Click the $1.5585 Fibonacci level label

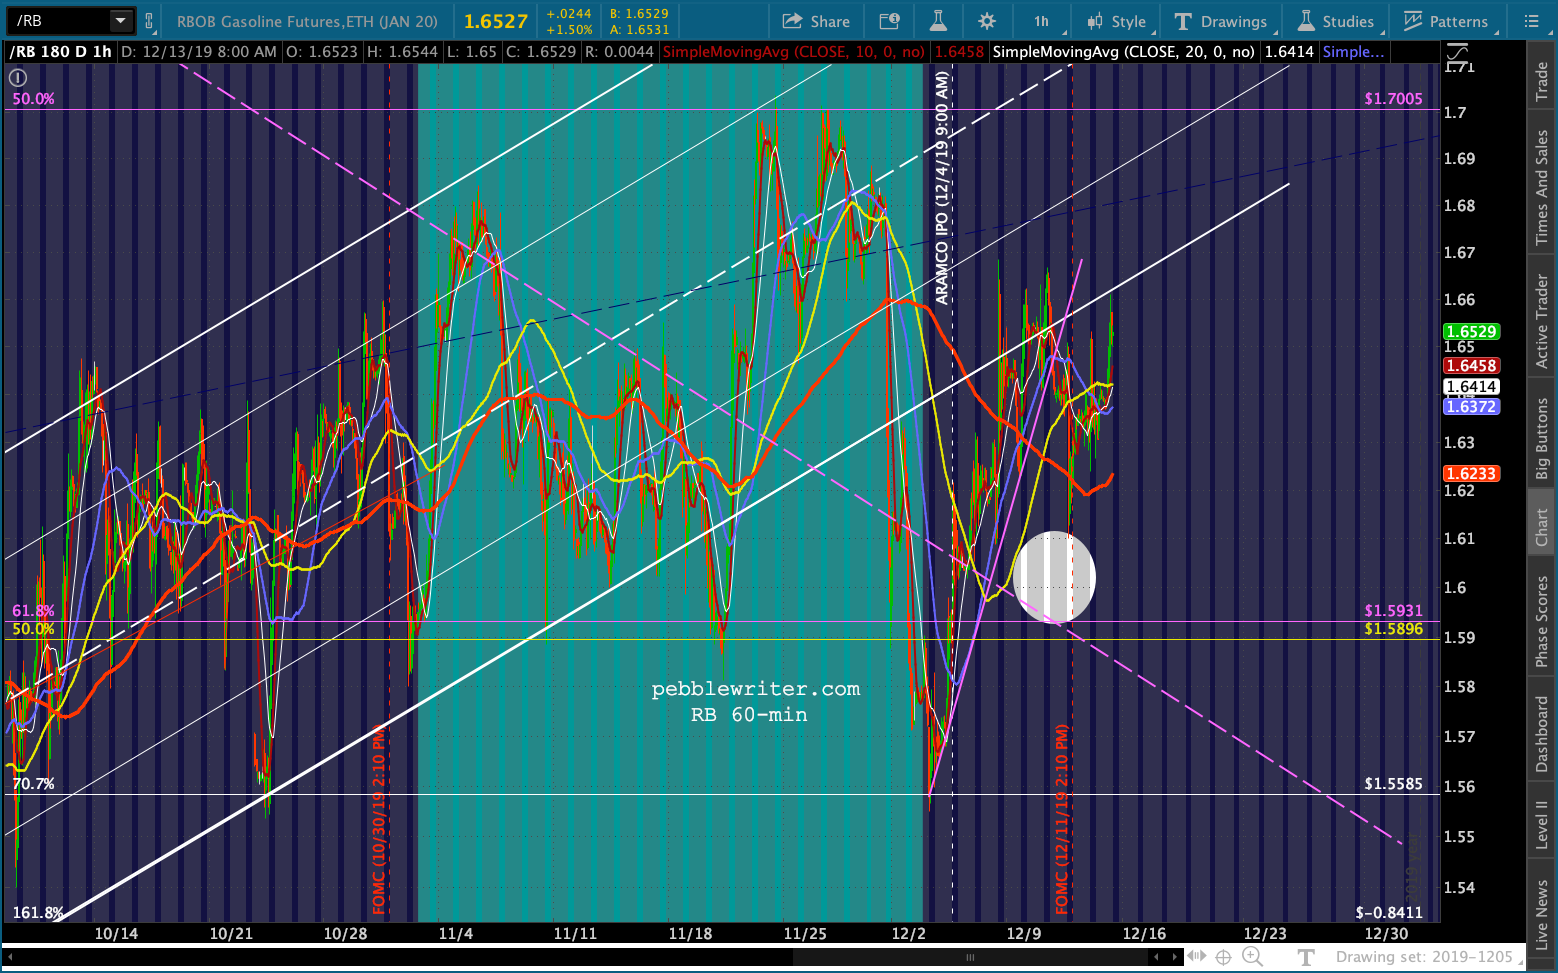[1393, 783]
